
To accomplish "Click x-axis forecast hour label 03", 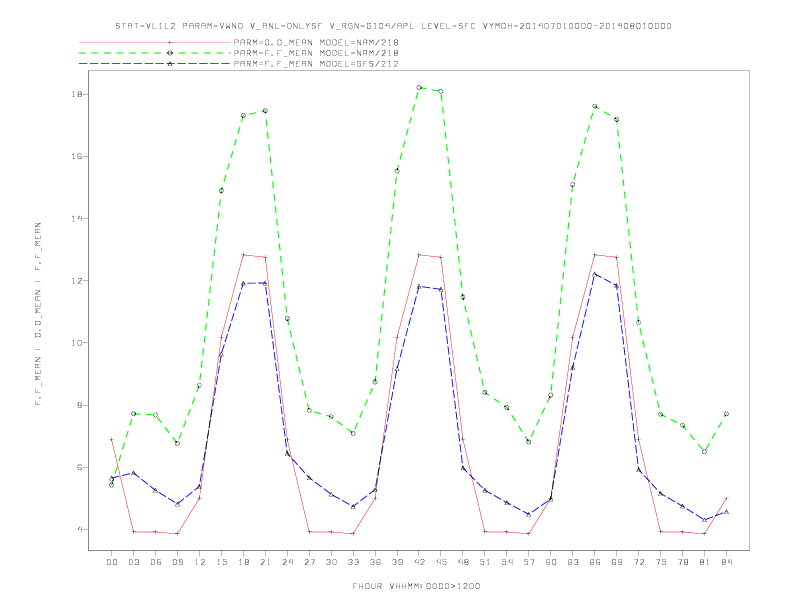I will tap(133, 562).
